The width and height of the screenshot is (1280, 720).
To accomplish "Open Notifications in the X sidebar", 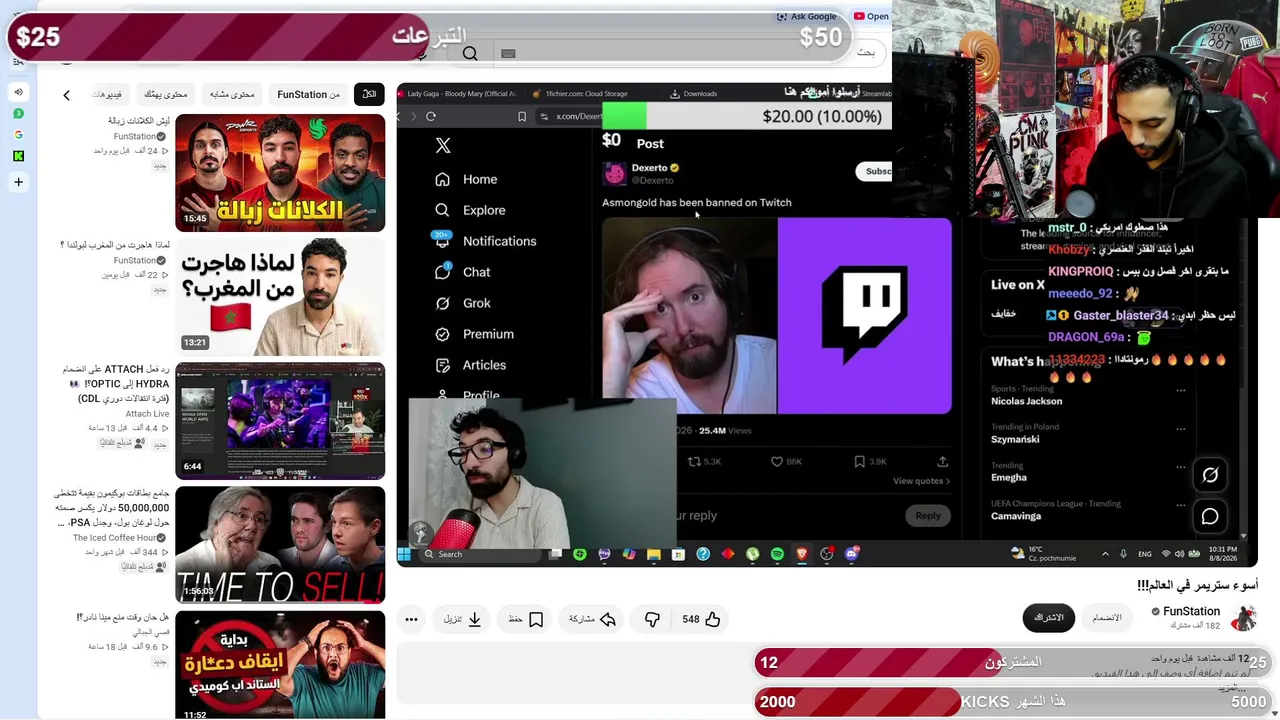I will [x=486, y=241].
